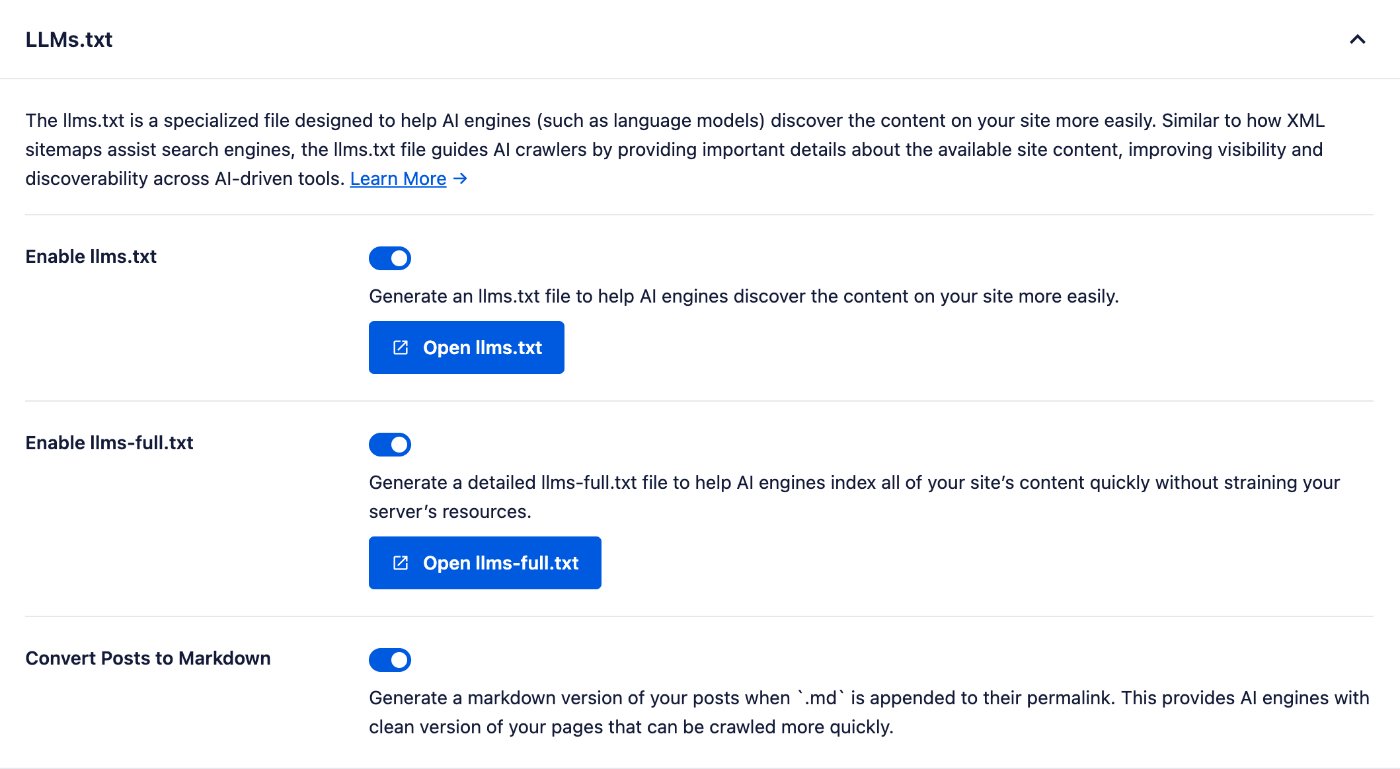Image resolution: width=1400 pixels, height=769 pixels.
Task: Click the "Enable llms.txt" setting label
Action: [x=91, y=257]
